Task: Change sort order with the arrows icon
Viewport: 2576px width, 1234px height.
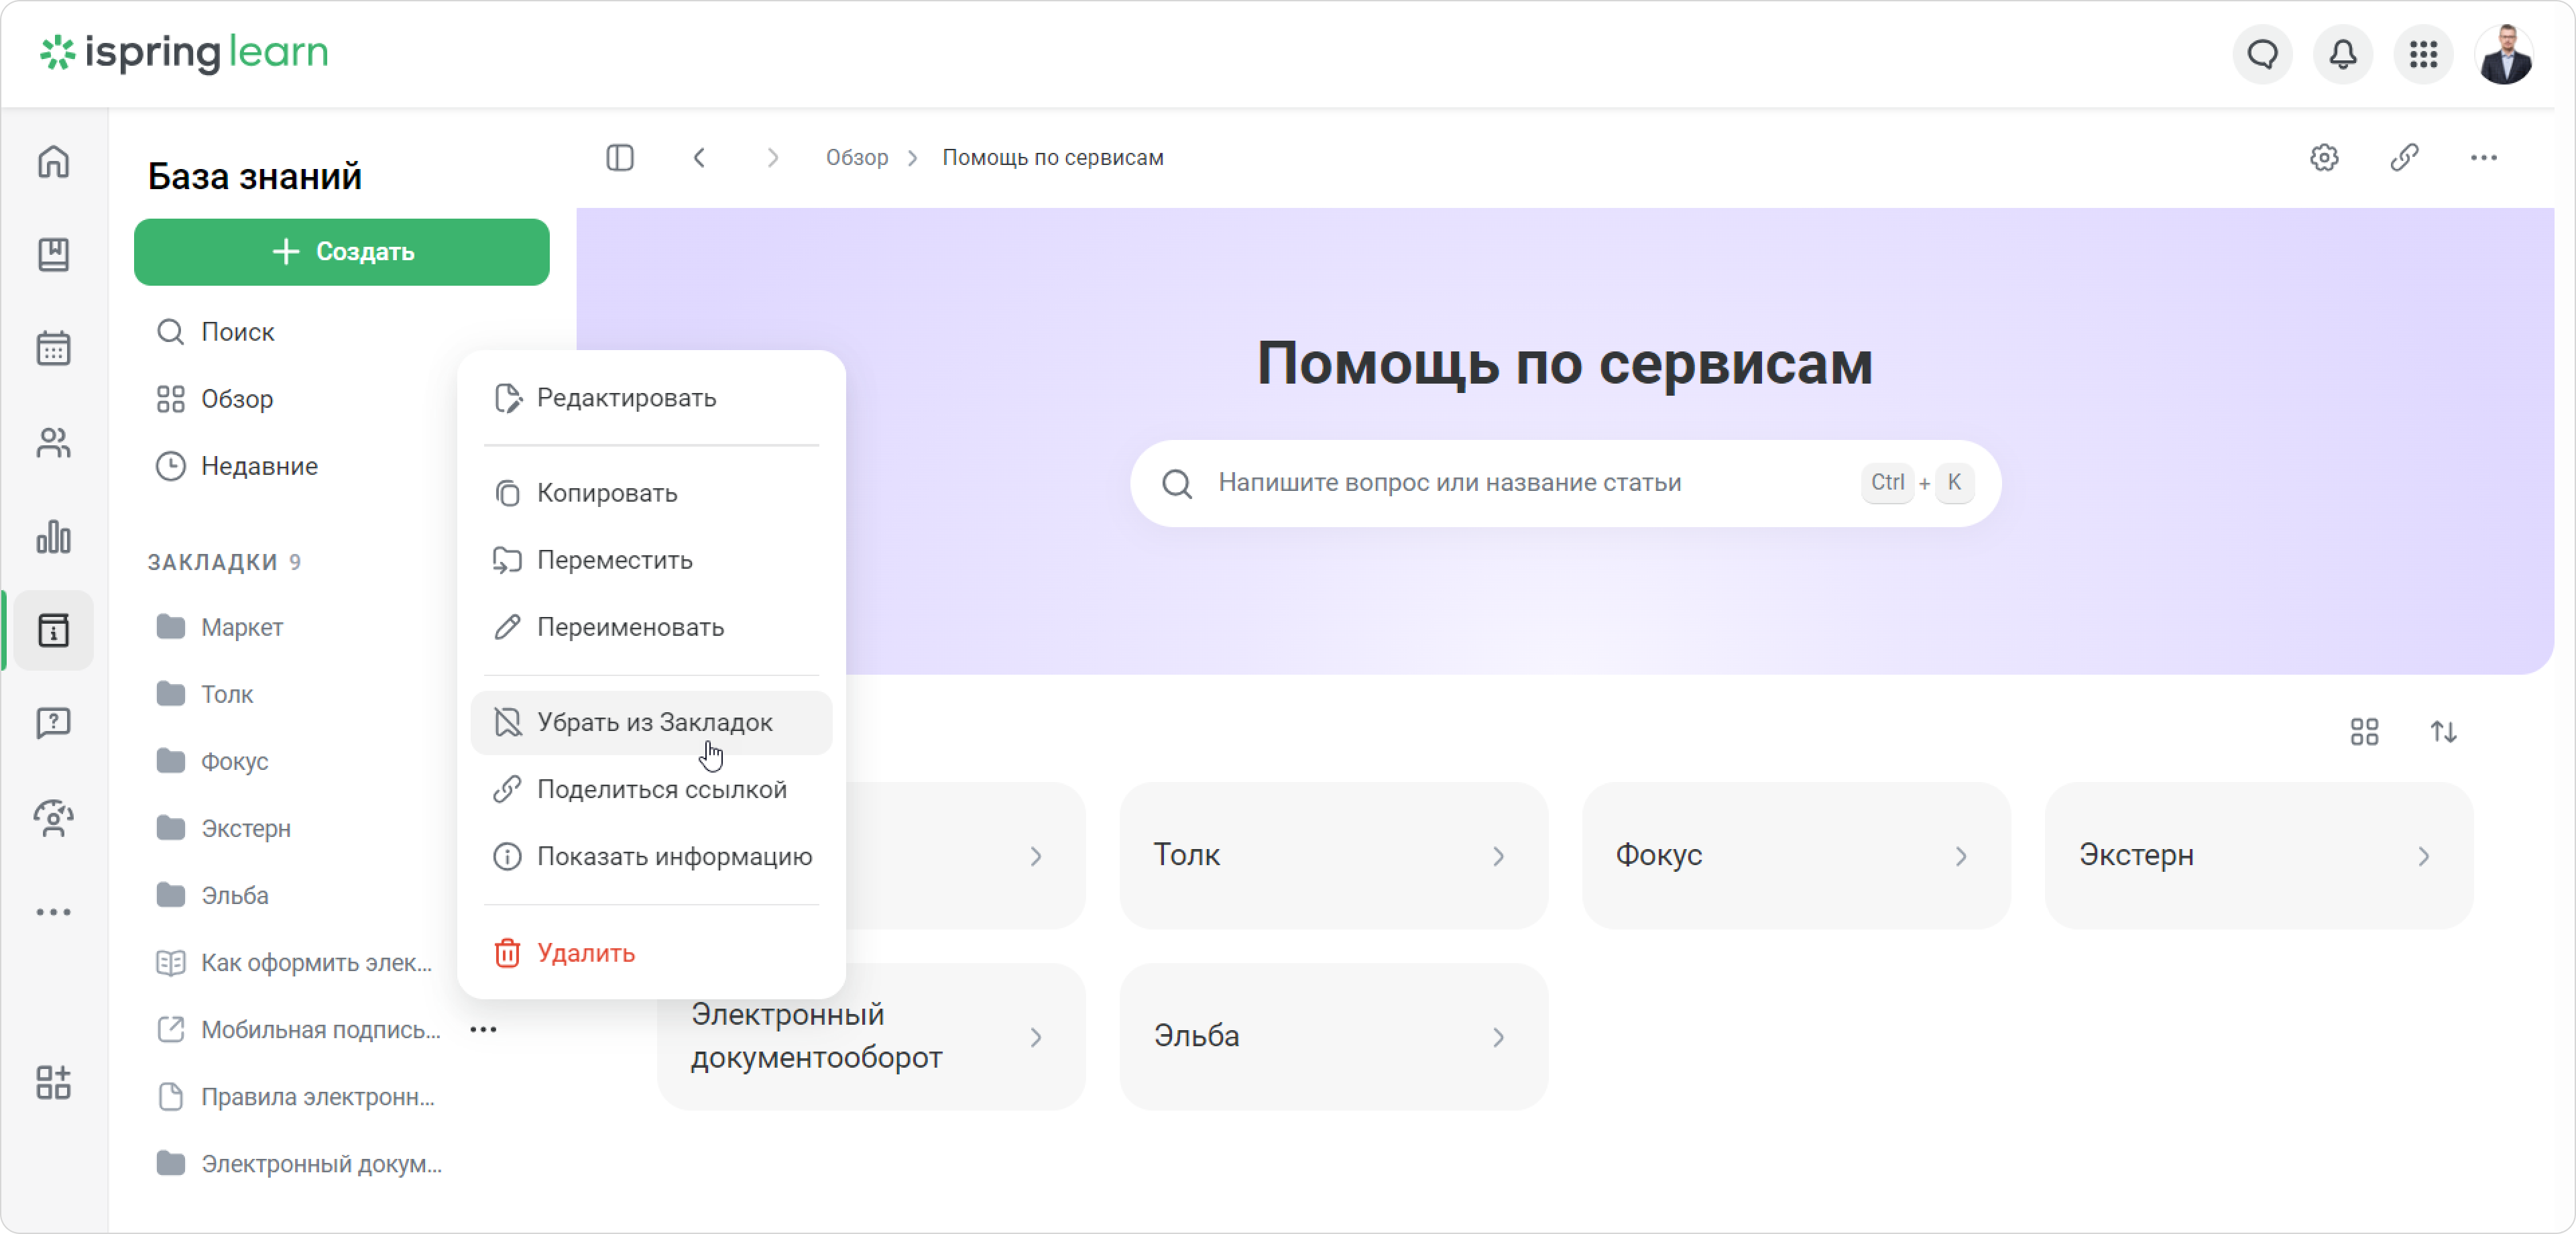Action: [x=2444, y=732]
